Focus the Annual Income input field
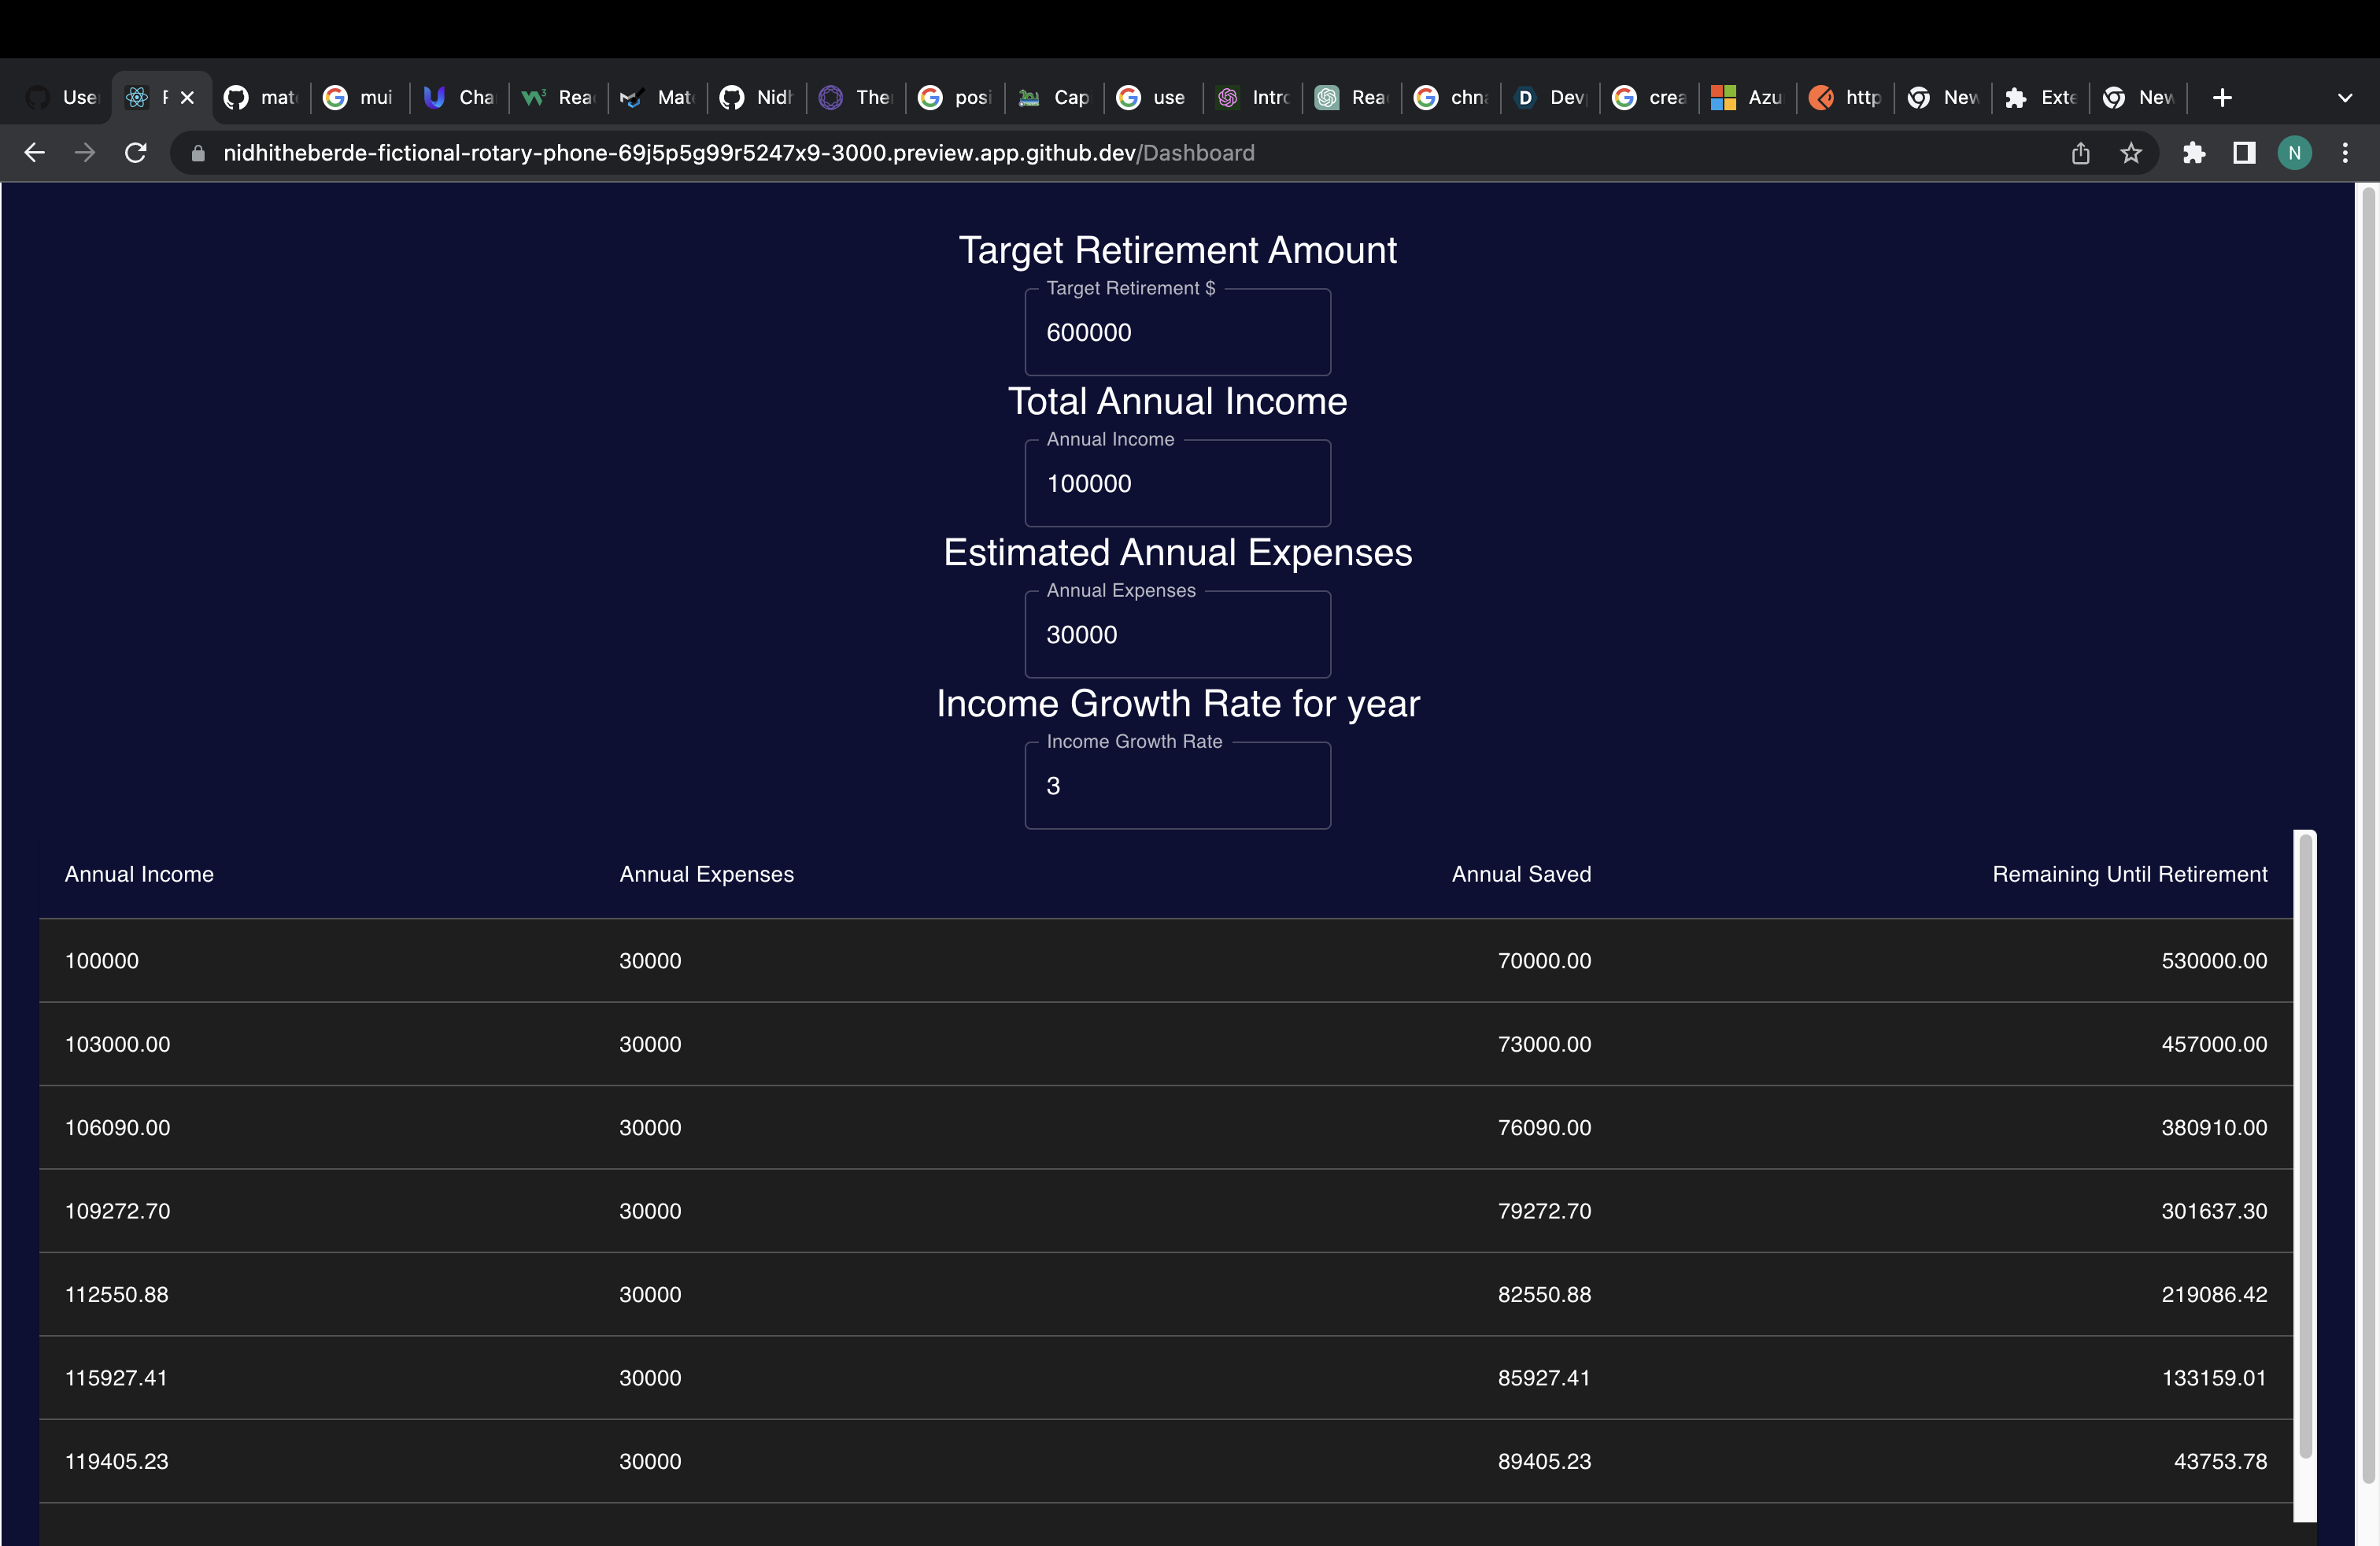 click(x=1177, y=484)
